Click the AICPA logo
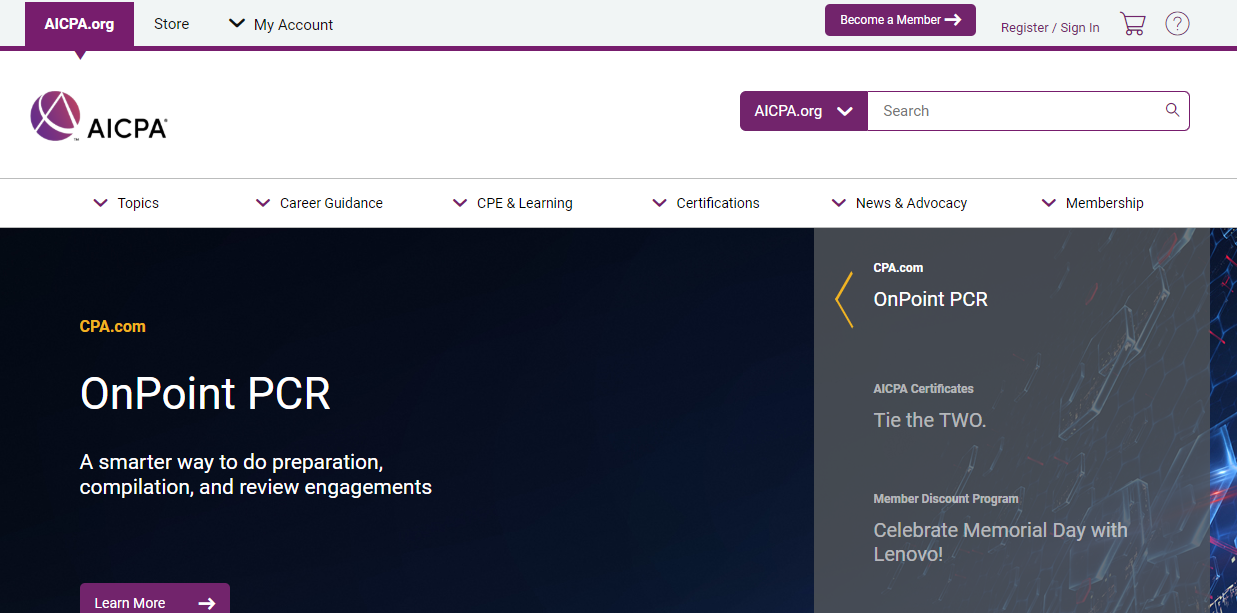 point(98,115)
